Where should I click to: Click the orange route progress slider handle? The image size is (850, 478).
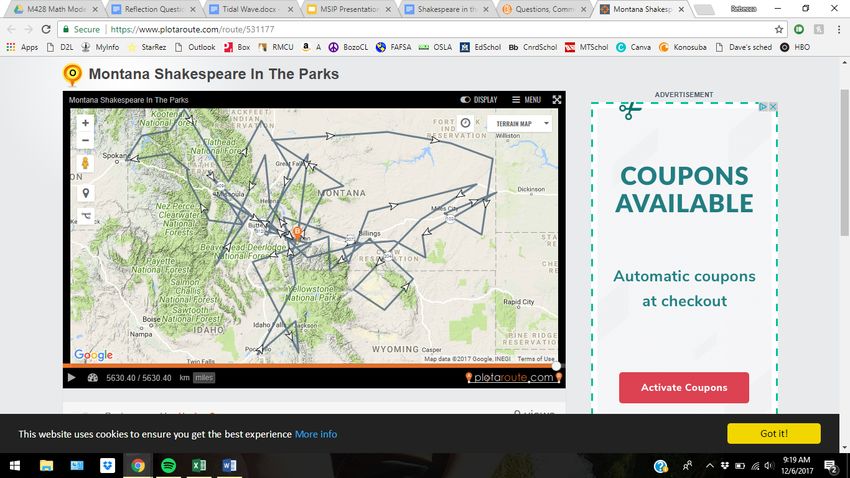pos(556,366)
